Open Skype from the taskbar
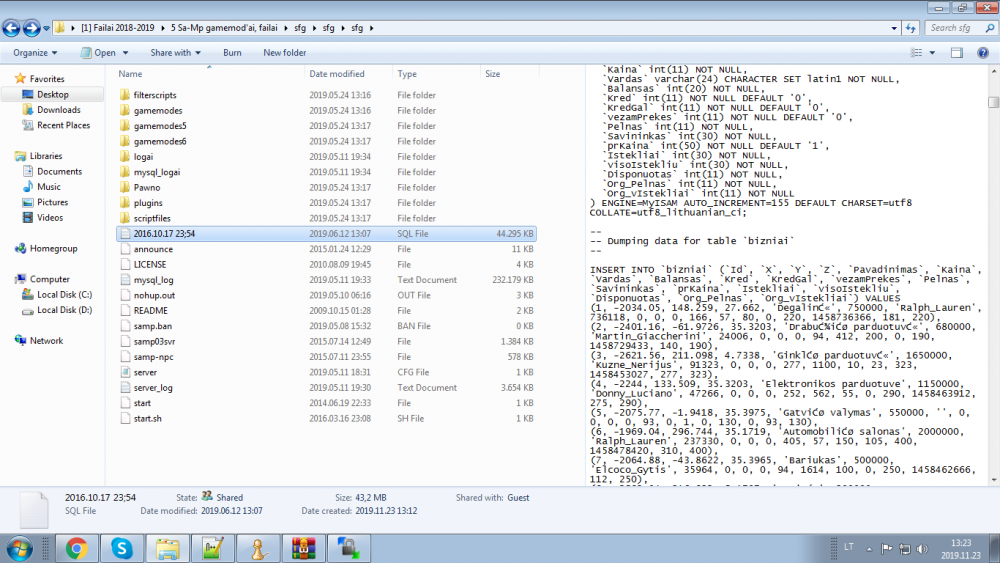The image size is (1000, 563). click(122, 548)
